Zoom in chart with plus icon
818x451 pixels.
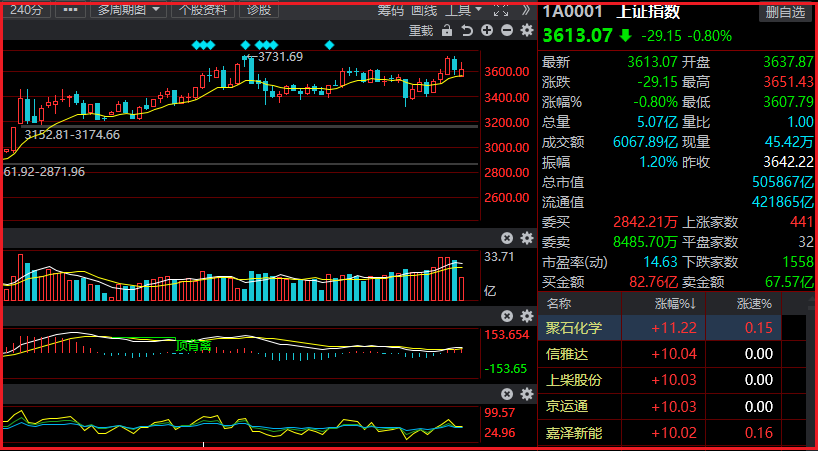pos(487,30)
